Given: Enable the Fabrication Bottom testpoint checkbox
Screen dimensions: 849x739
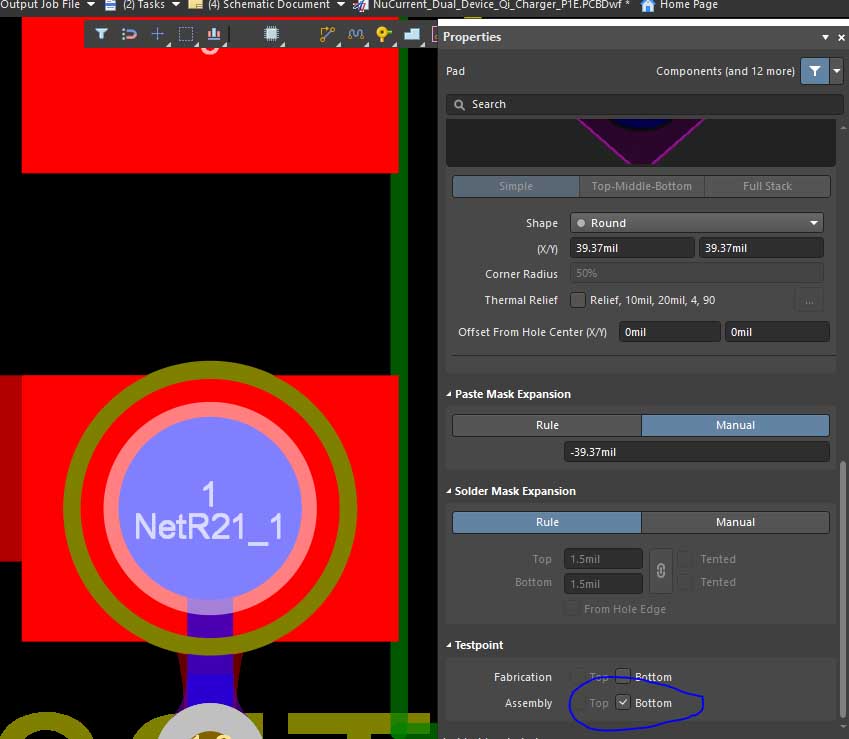Looking at the screenshot, I should [x=623, y=677].
